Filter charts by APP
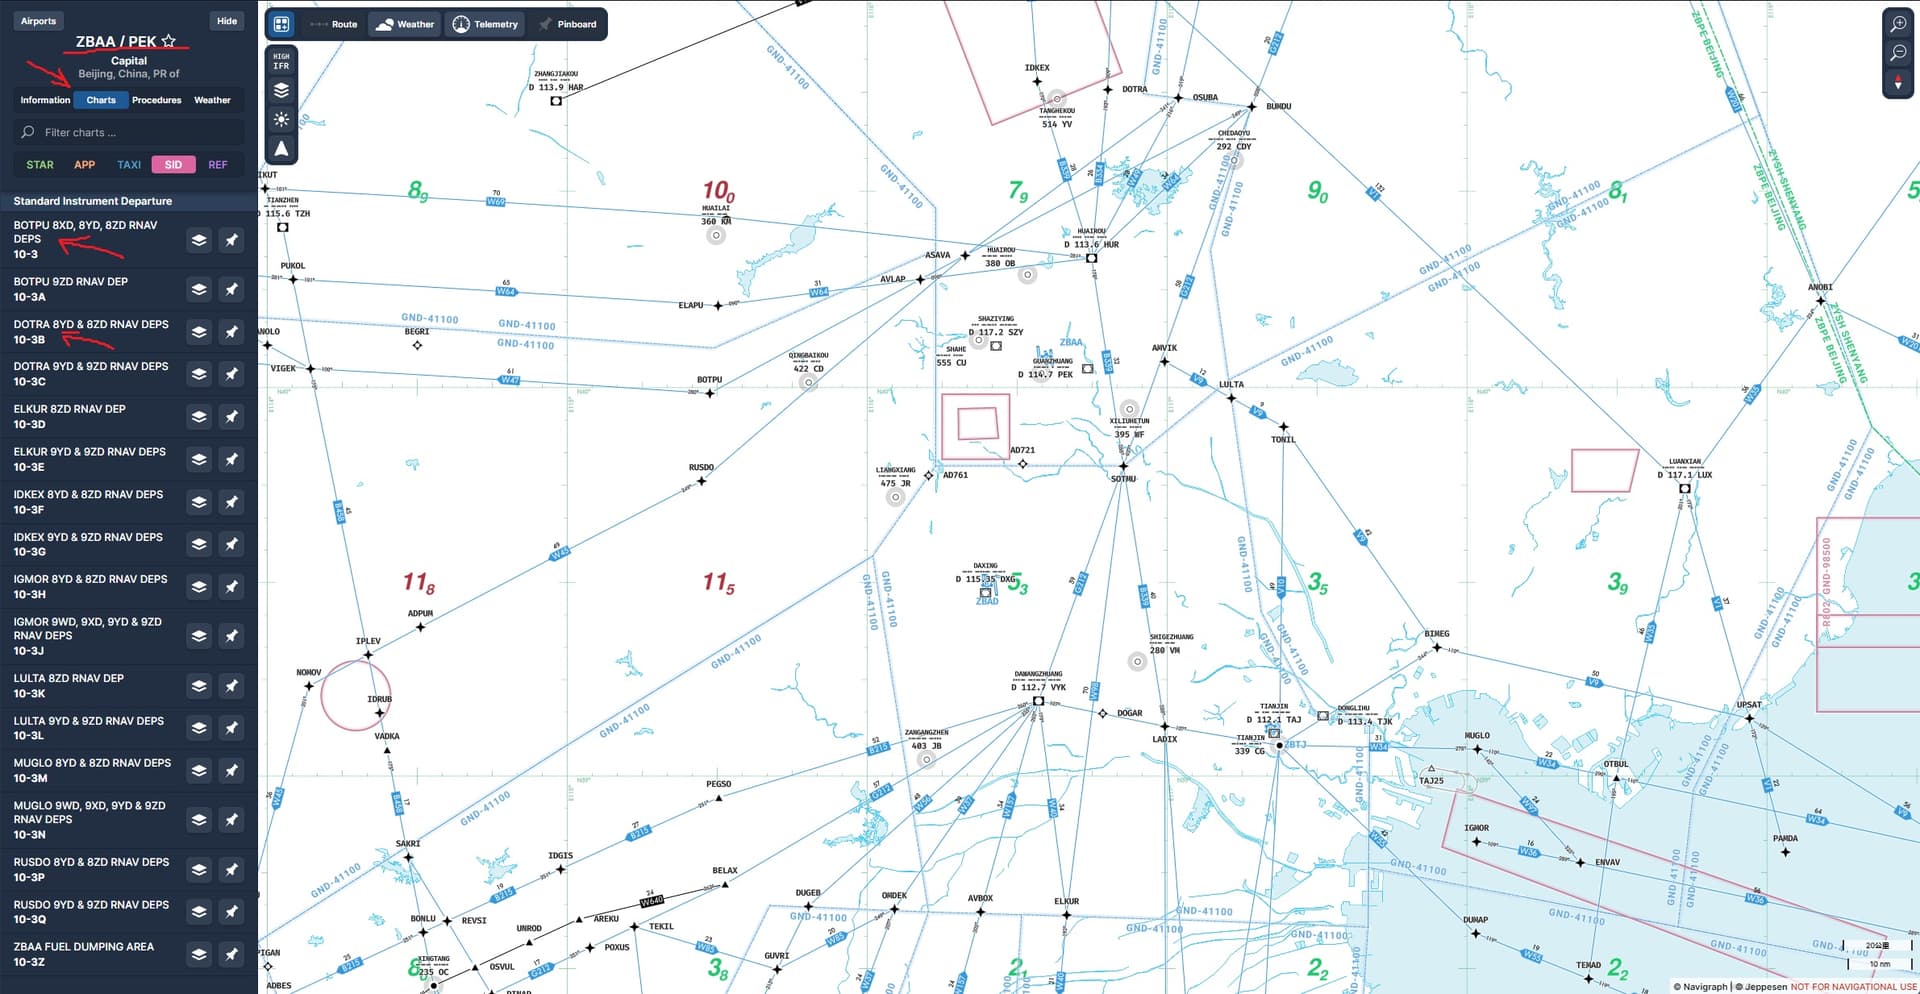1920x994 pixels. coord(85,165)
